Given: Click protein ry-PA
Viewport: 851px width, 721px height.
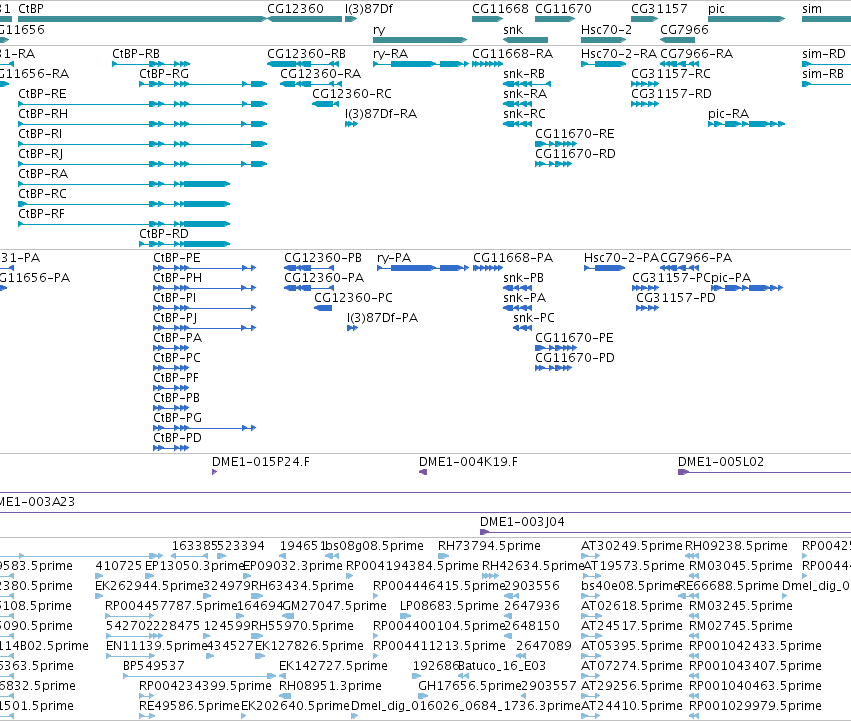Looking at the screenshot, I should (x=423, y=268).
